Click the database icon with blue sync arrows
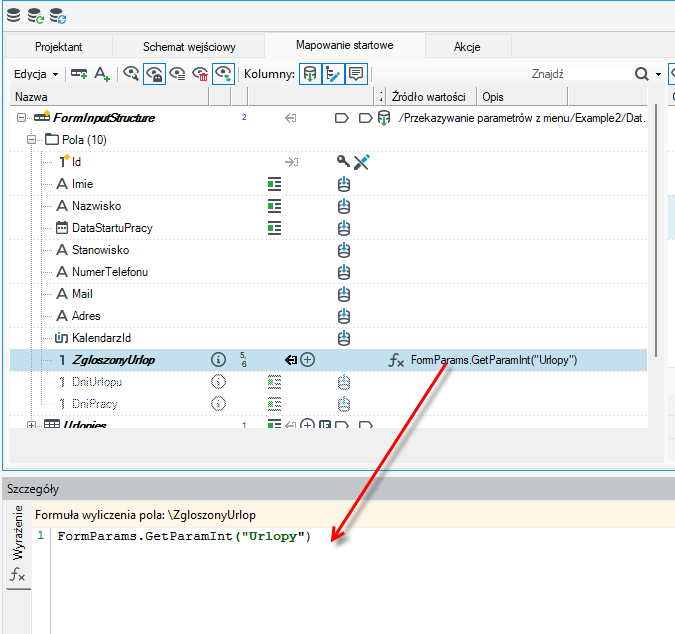Viewport: 675px width, 634px height. click(x=58, y=16)
